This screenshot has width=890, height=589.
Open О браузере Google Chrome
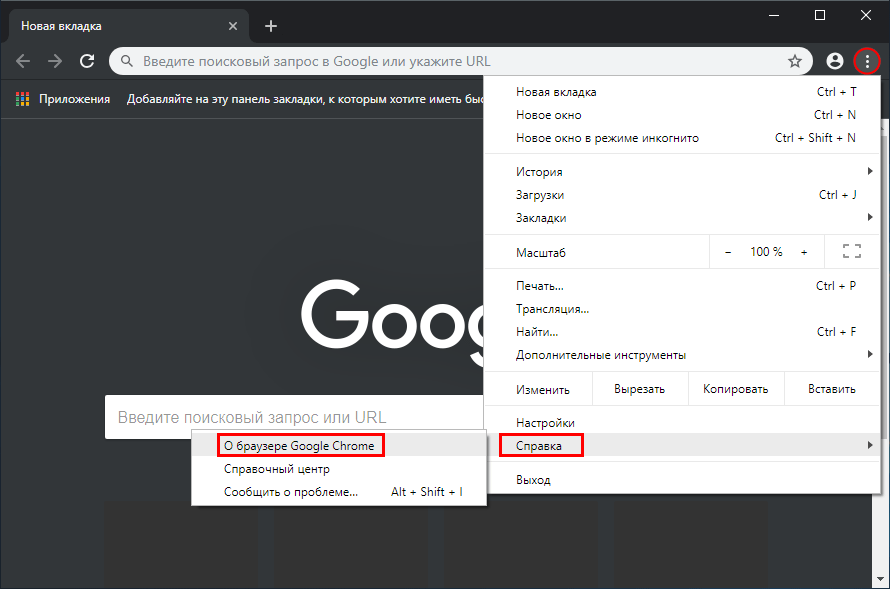[x=302, y=445]
